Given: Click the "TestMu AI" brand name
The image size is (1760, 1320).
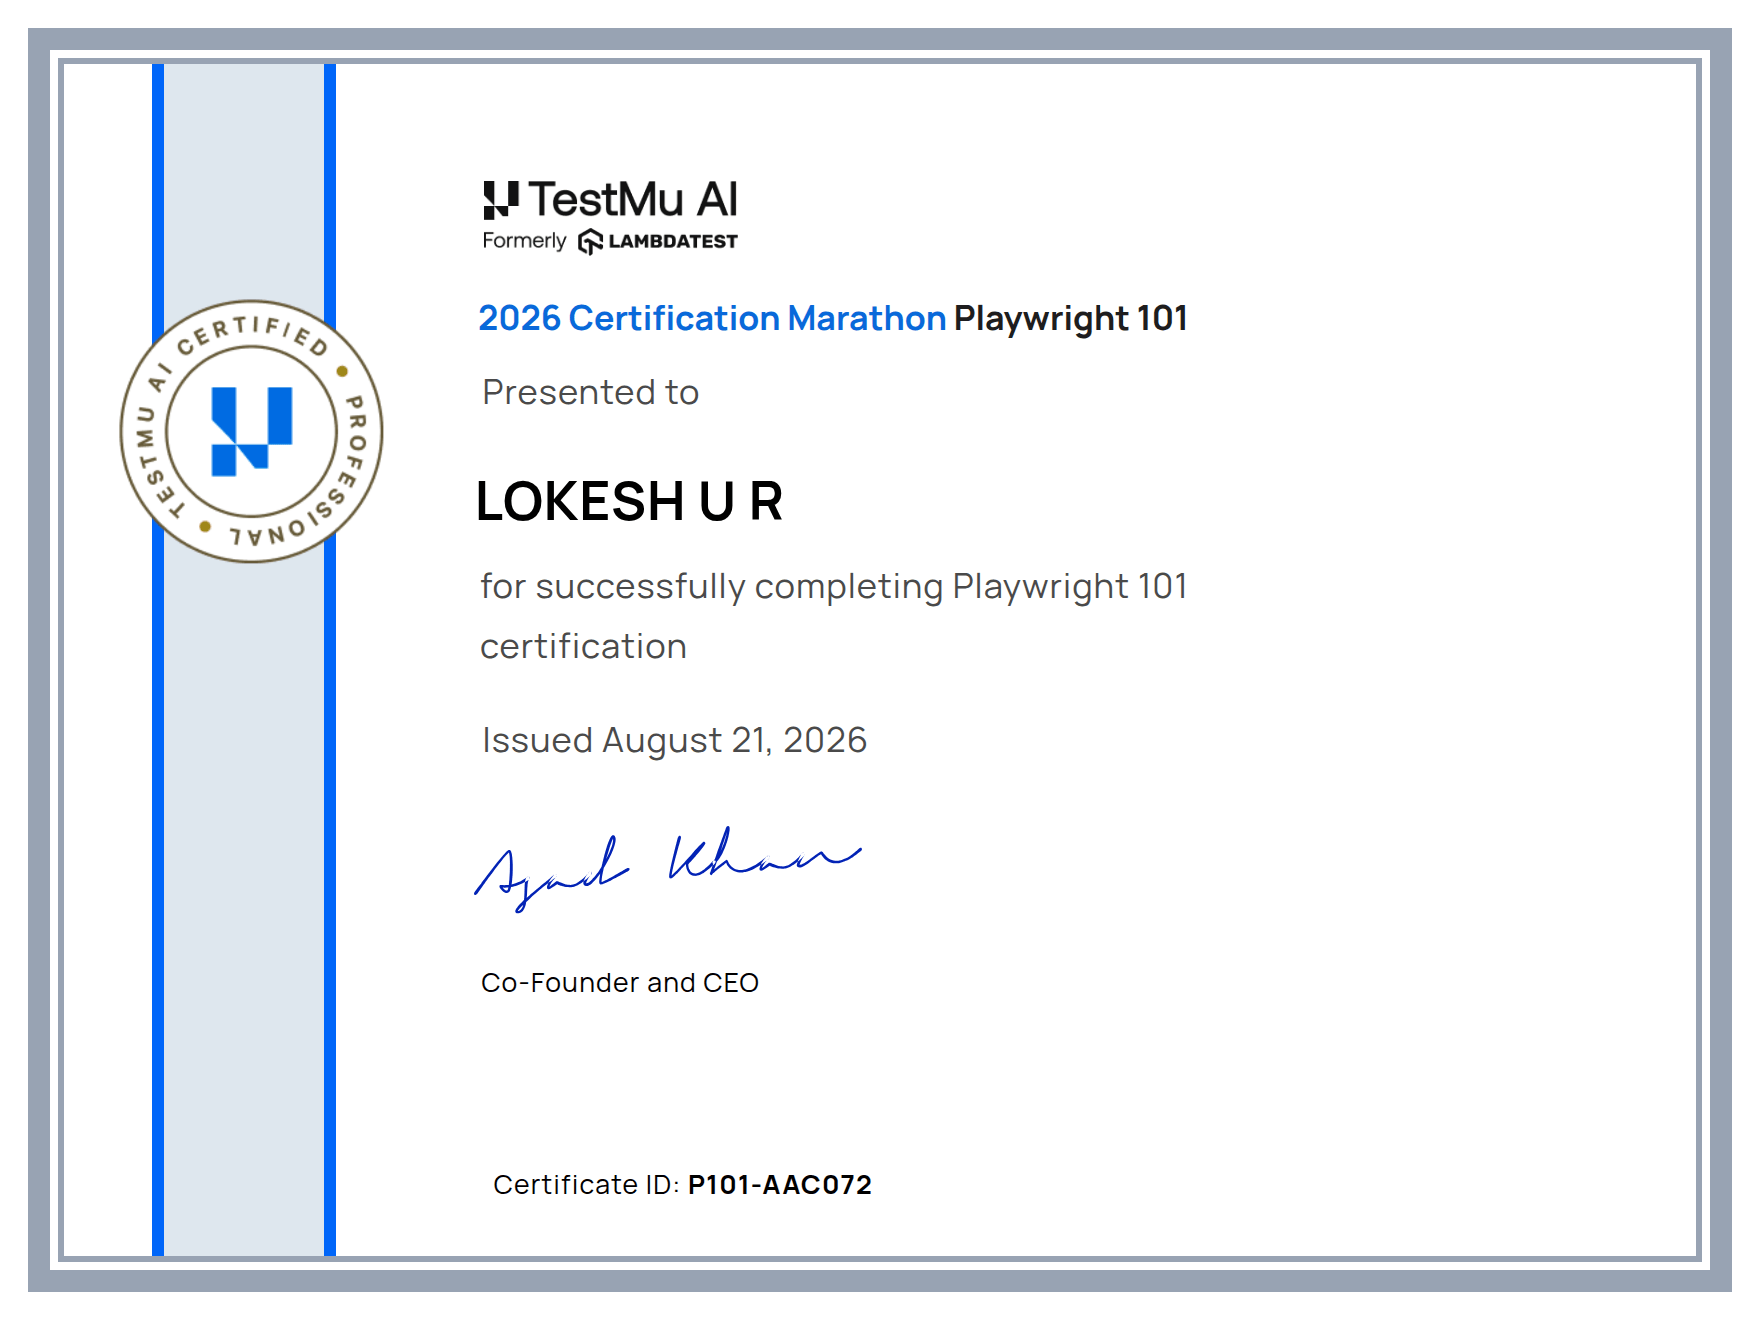Looking at the screenshot, I should point(633,200).
